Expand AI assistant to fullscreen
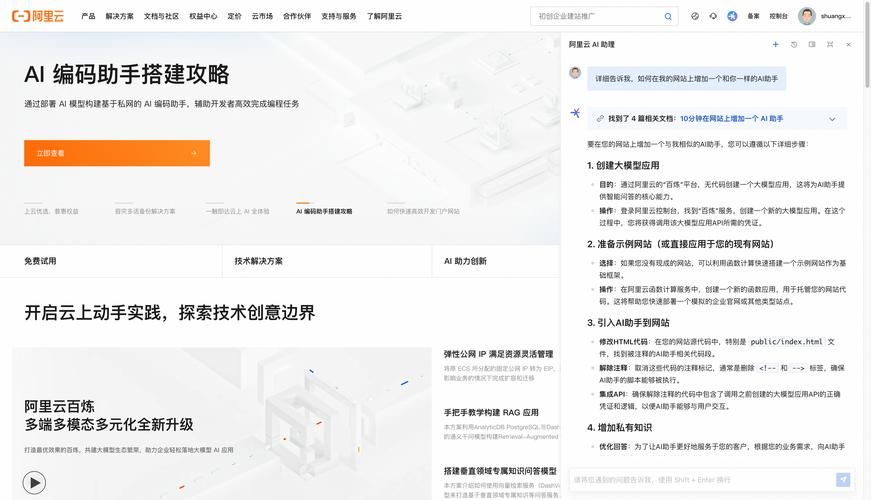The height and width of the screenshot is (500, 871). [830, 44]
